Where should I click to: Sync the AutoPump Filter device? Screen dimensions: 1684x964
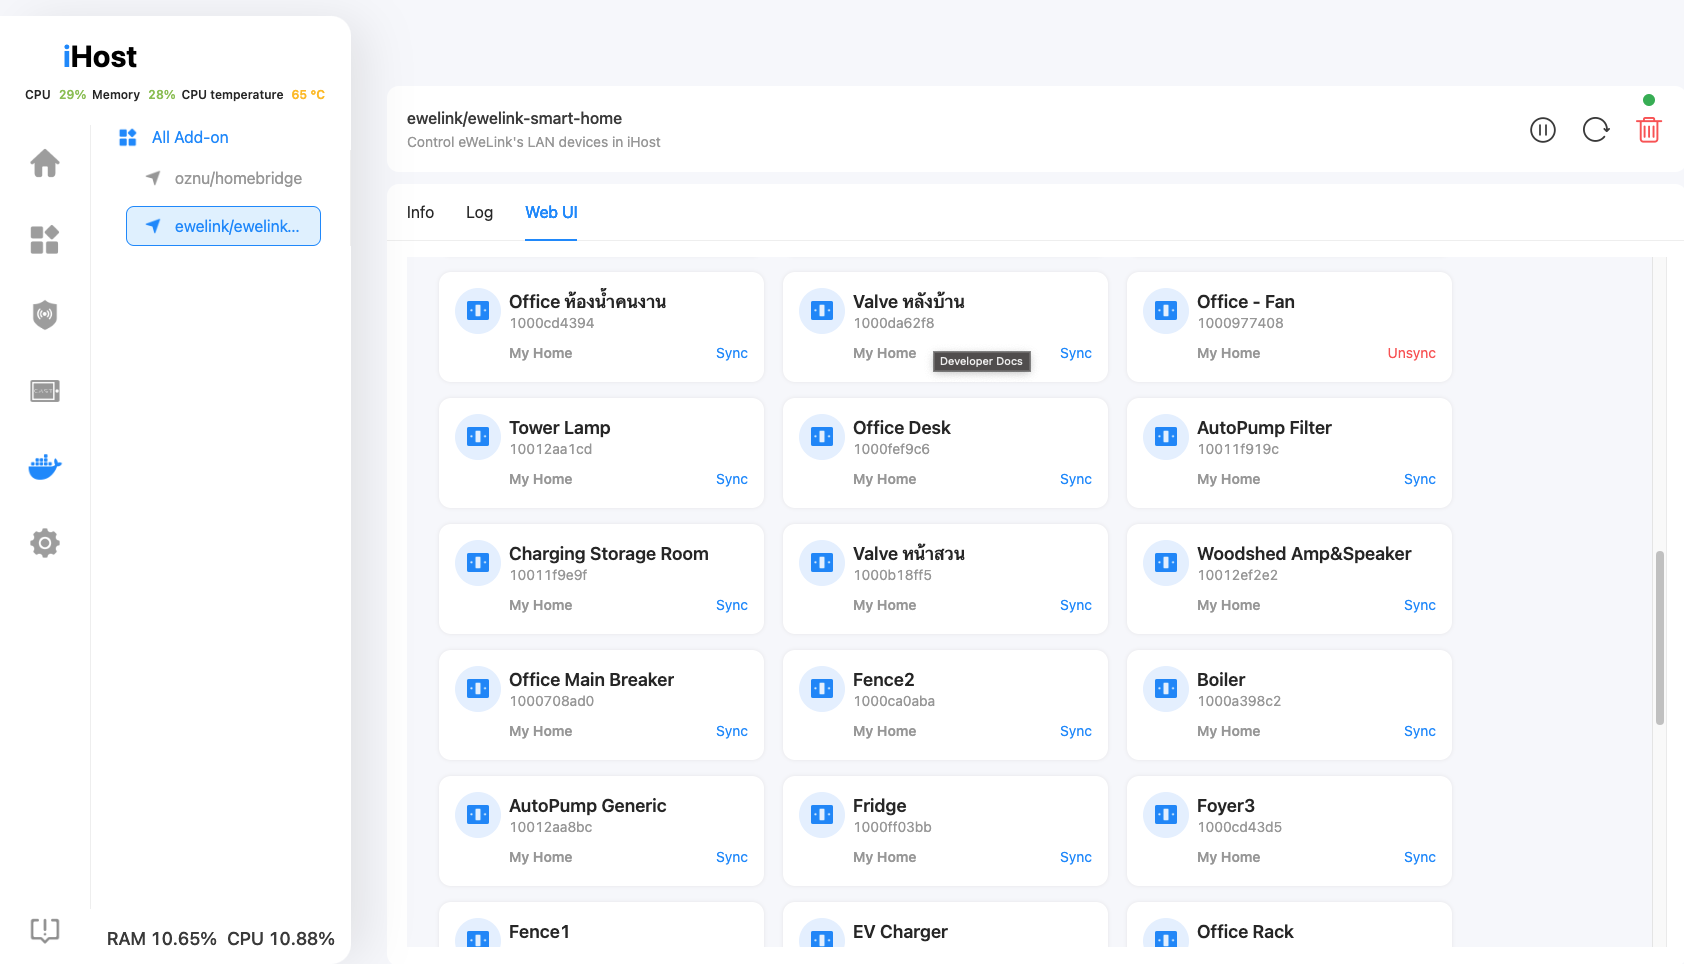(x=1420, y=479)
